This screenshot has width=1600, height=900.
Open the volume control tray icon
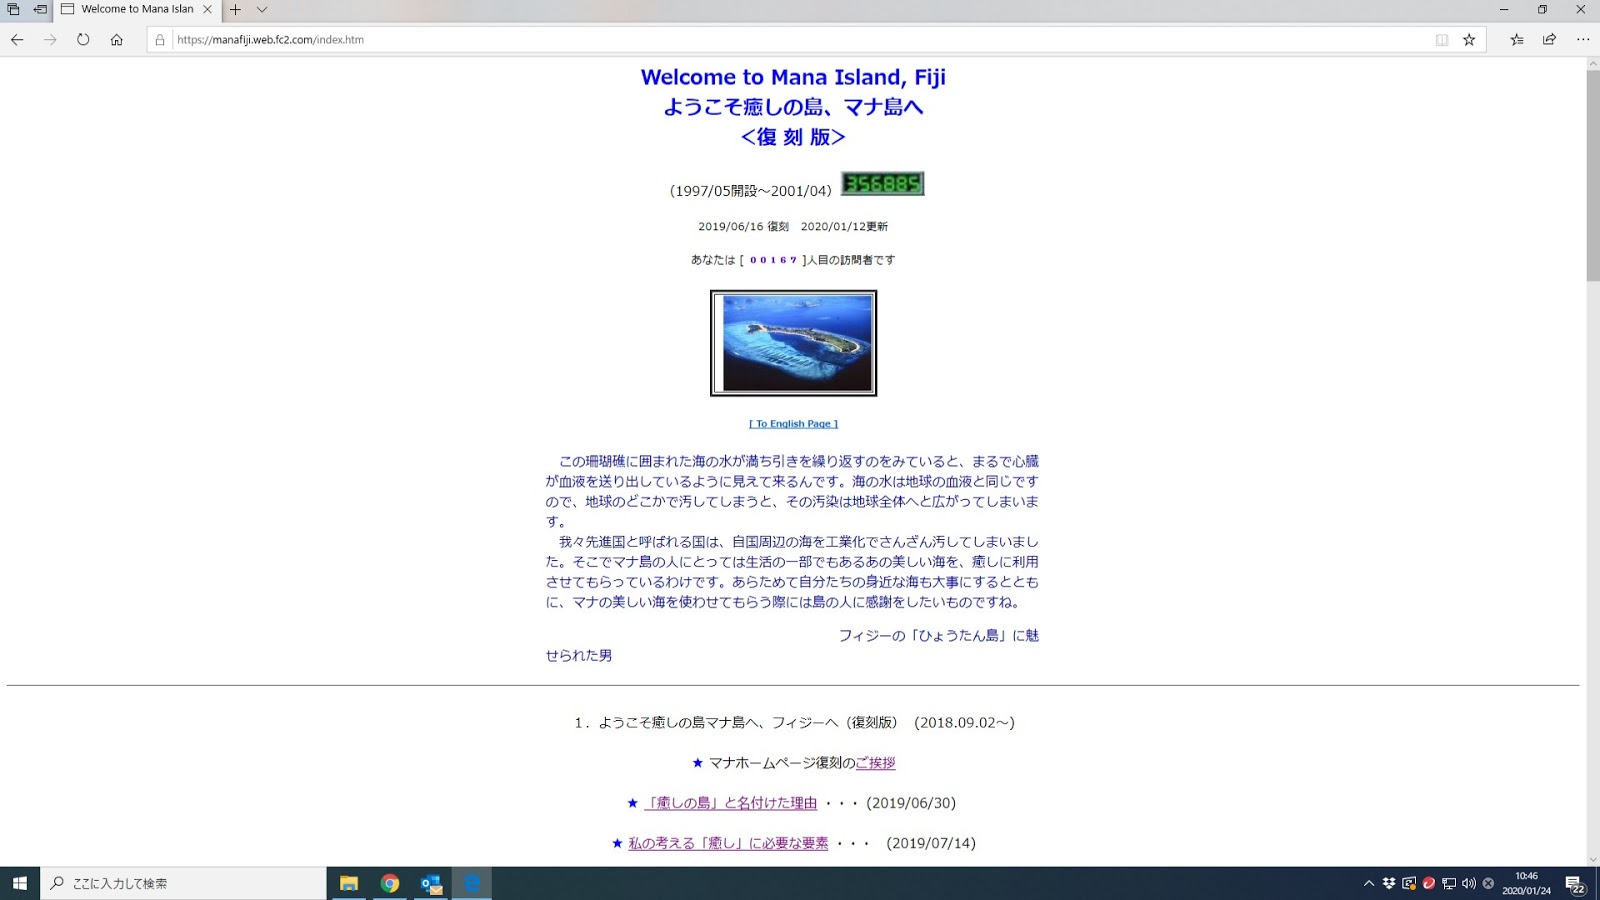[1469, 883]
